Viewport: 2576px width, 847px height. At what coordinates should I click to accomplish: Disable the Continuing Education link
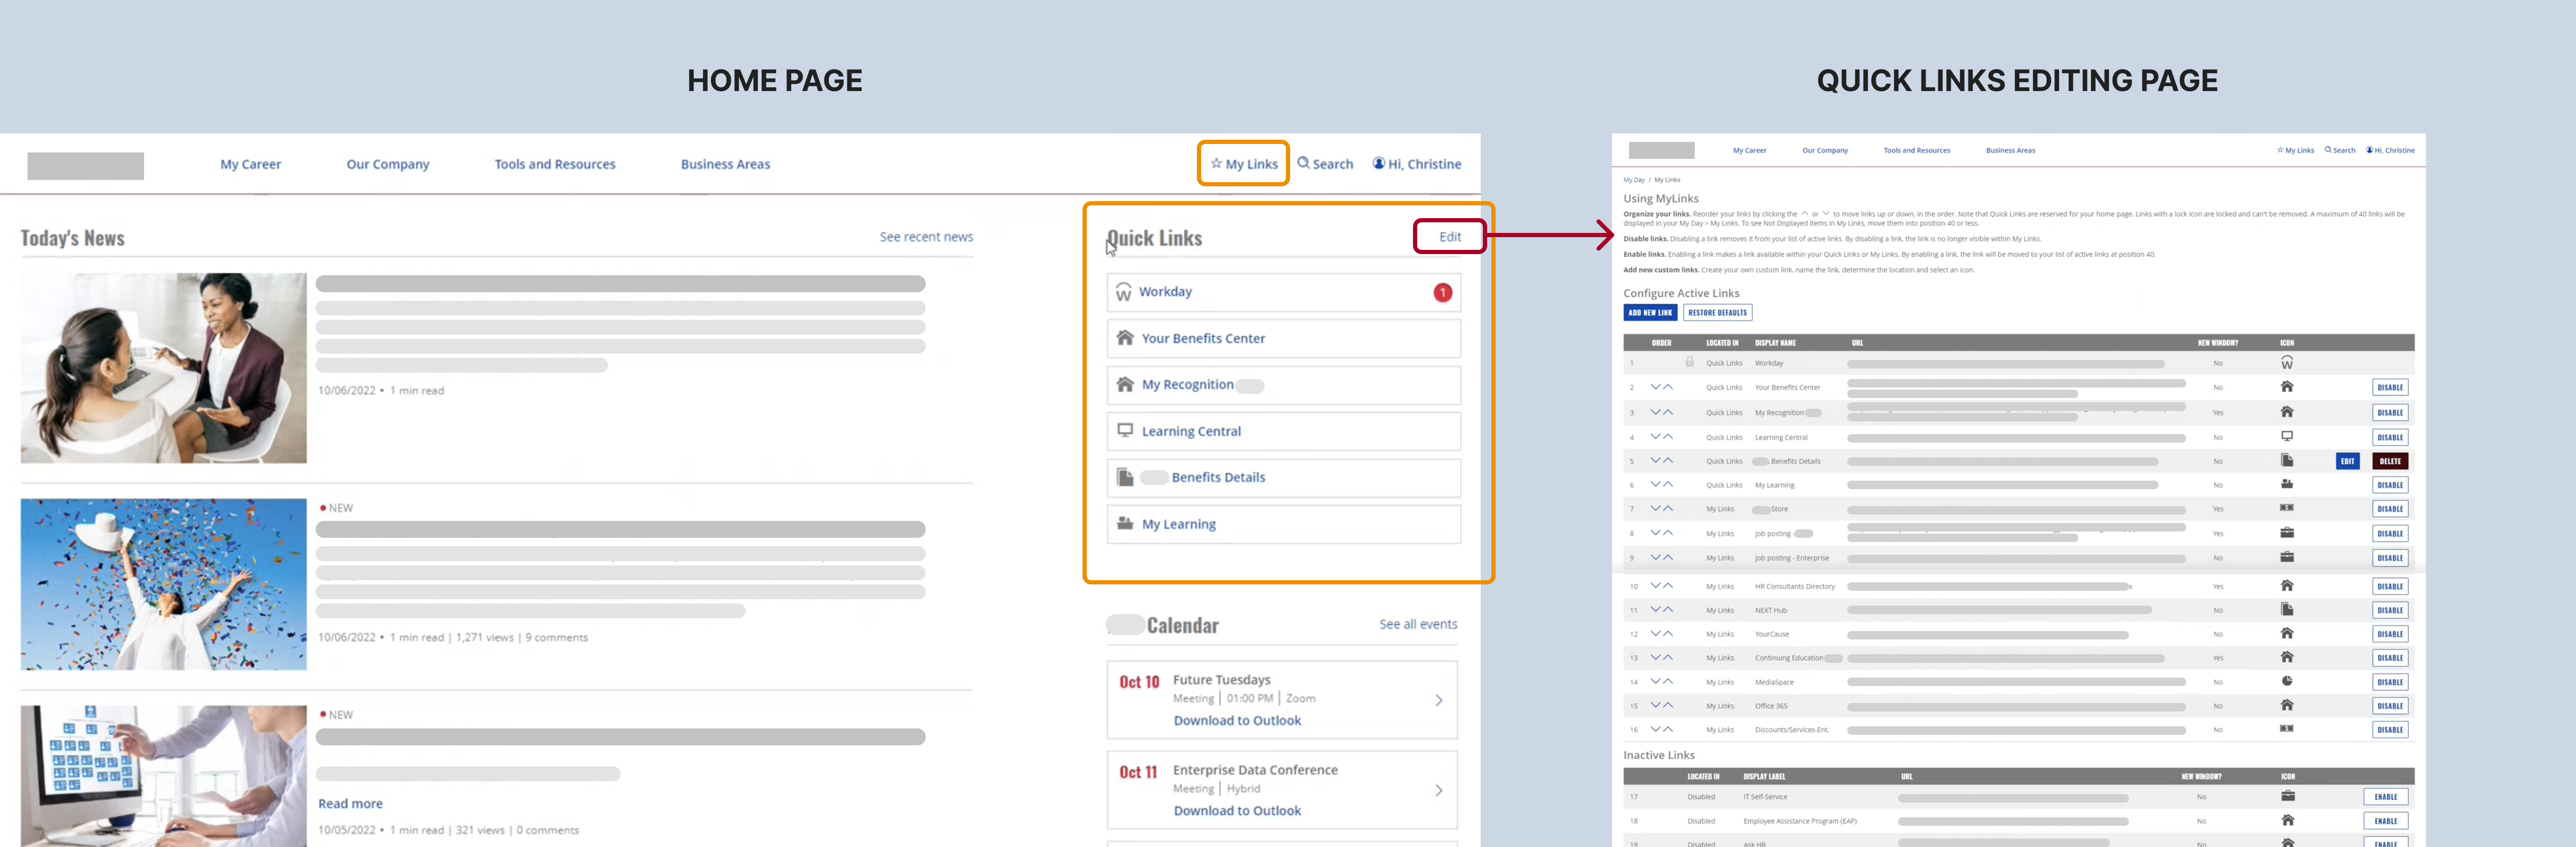[x=2390, y=657]
